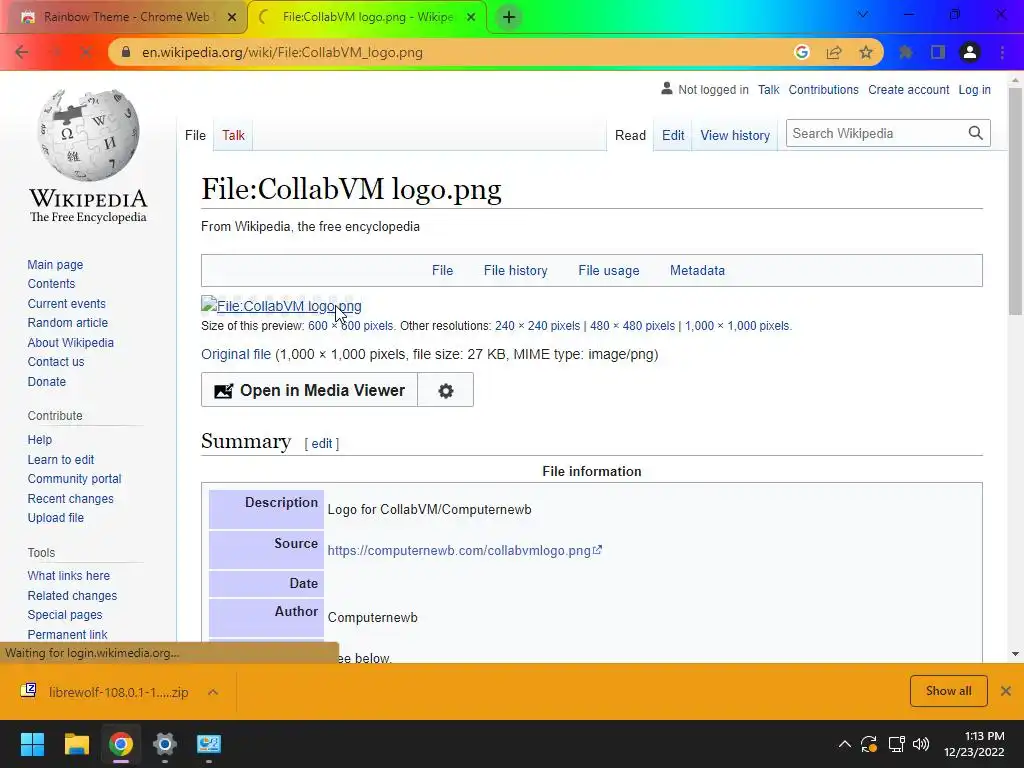This screenshot has width=1024, height=768.
Task: Close the Rainbow Theme tab
Action: [232, 17]
